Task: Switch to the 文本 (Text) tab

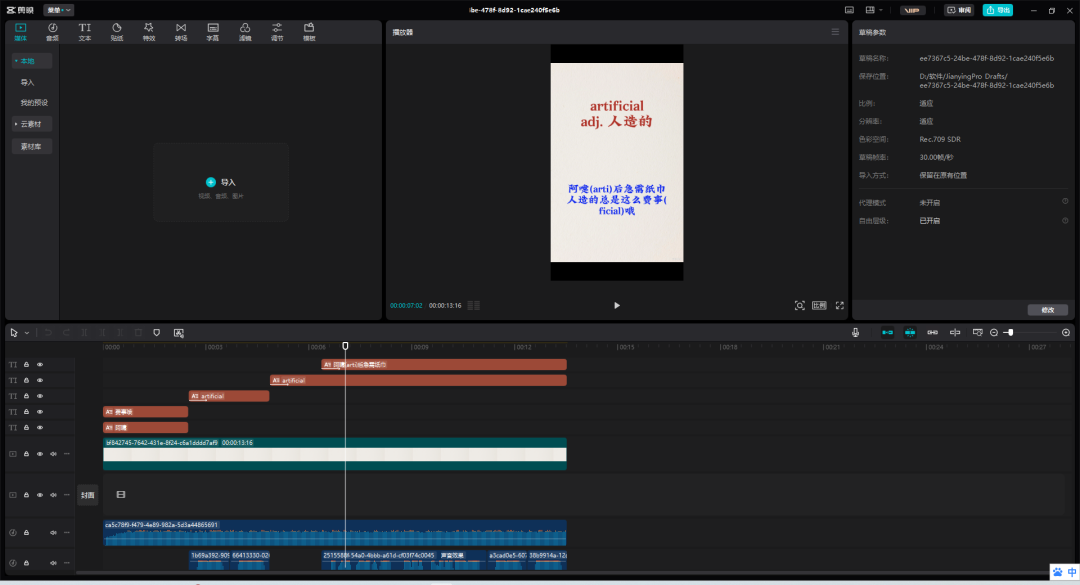Action: tap(84, 31)
